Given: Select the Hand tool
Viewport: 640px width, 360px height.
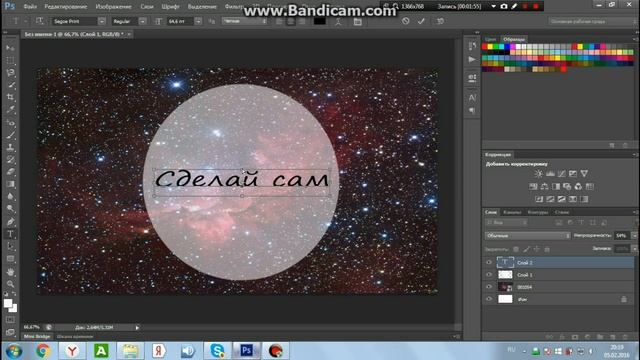Looking at the screenshot, I should click(x=10, y=271).
